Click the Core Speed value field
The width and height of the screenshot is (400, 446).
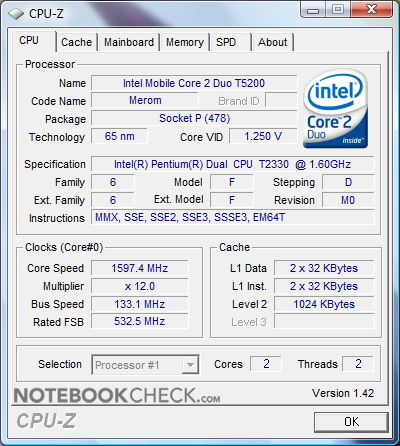click(x=140, y=268)
